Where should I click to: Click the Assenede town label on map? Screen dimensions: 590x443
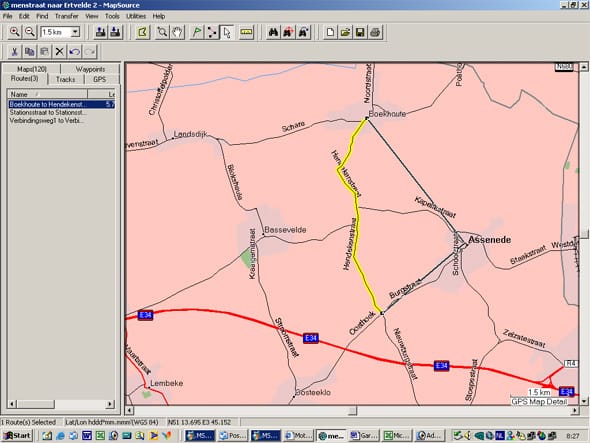pyautogui.click(x=489, y=240)
